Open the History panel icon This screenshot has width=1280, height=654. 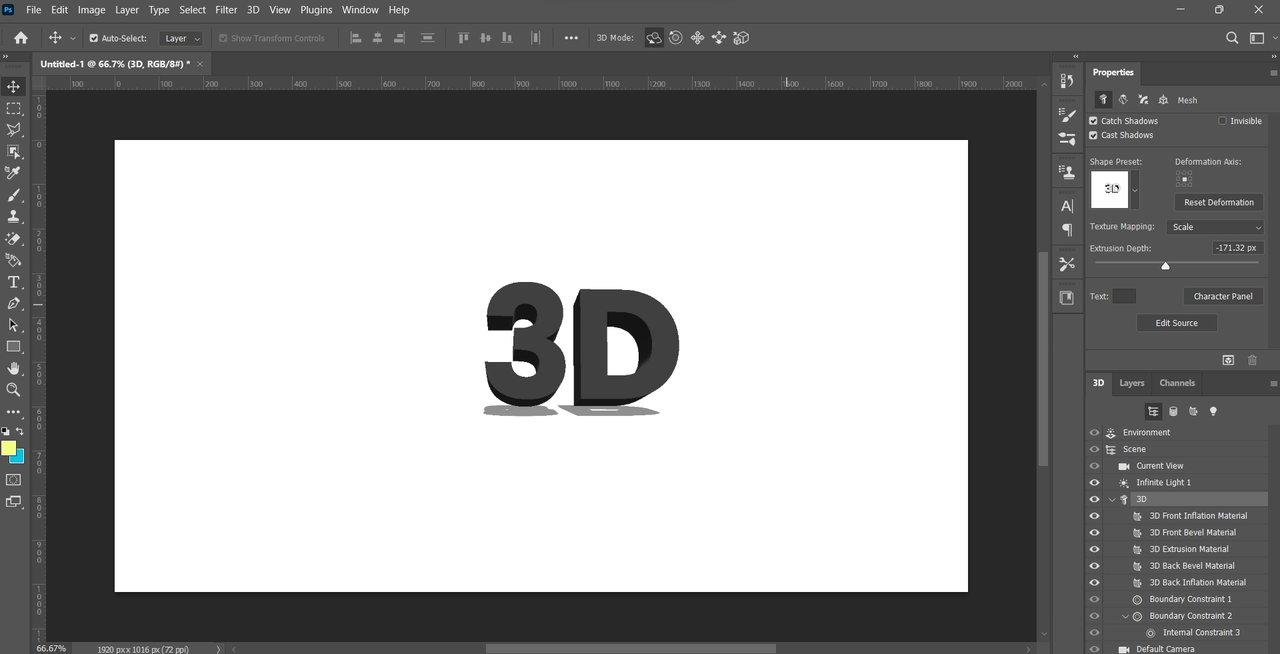click(x=1067, y=81)
